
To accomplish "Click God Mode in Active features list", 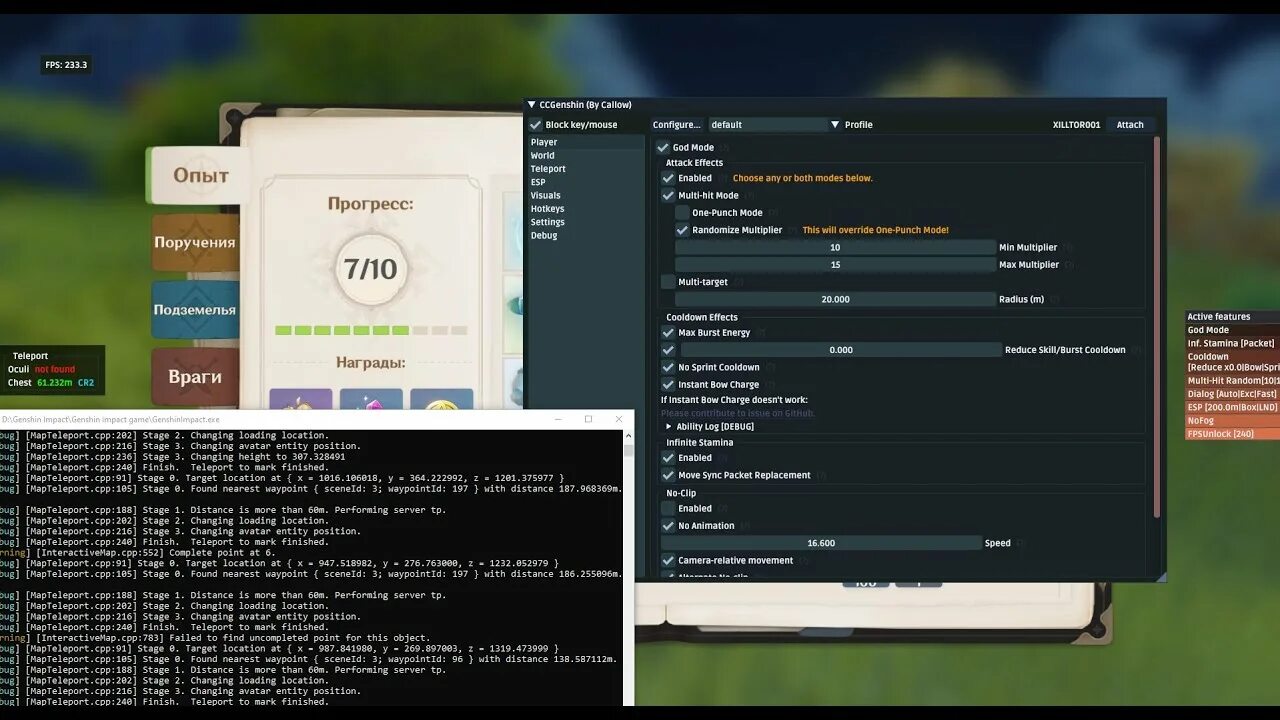I will coord(1208,330).
